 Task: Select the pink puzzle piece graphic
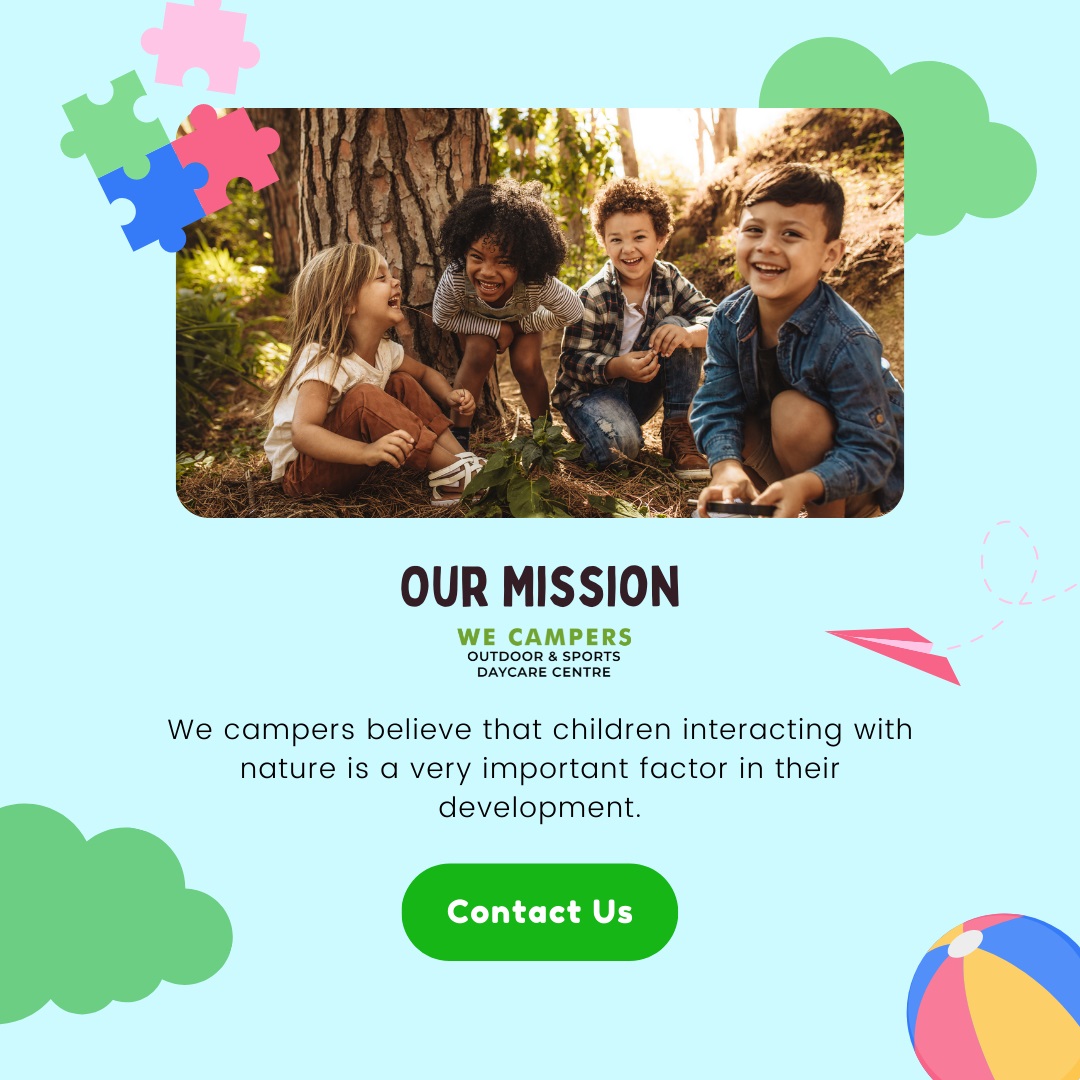click(x=200, y=45)
